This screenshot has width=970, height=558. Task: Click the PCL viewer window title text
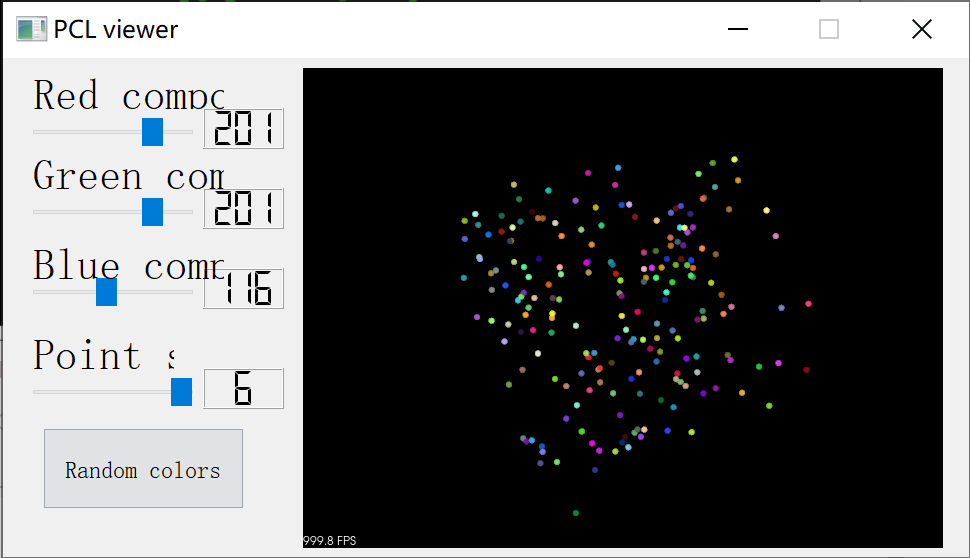coord(116,29)
